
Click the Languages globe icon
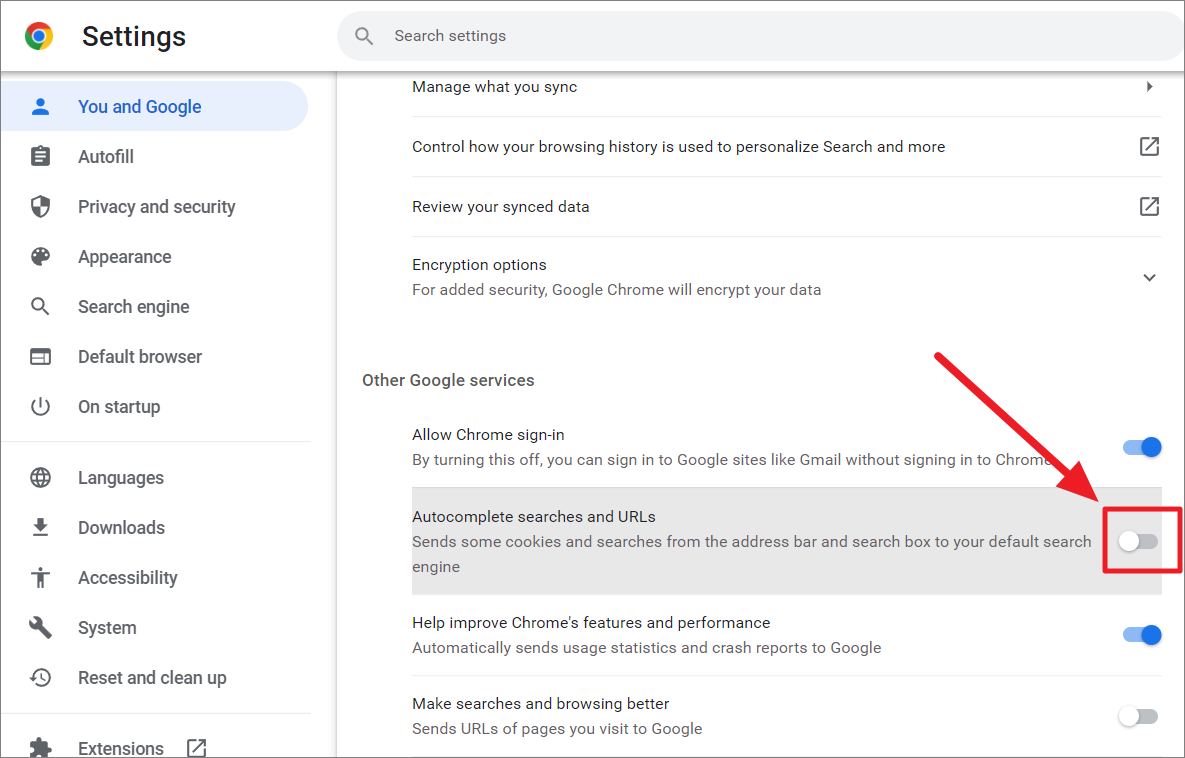[x=40, y=478]
